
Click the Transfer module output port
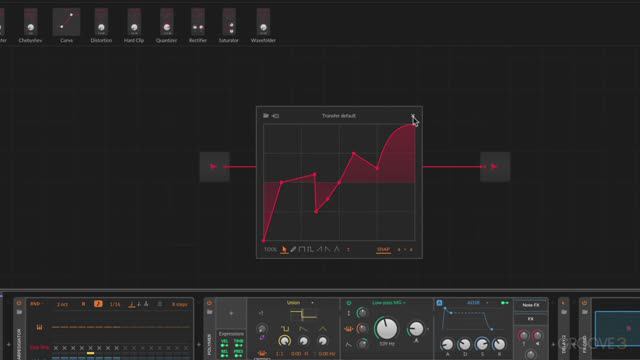coord(495,167)
